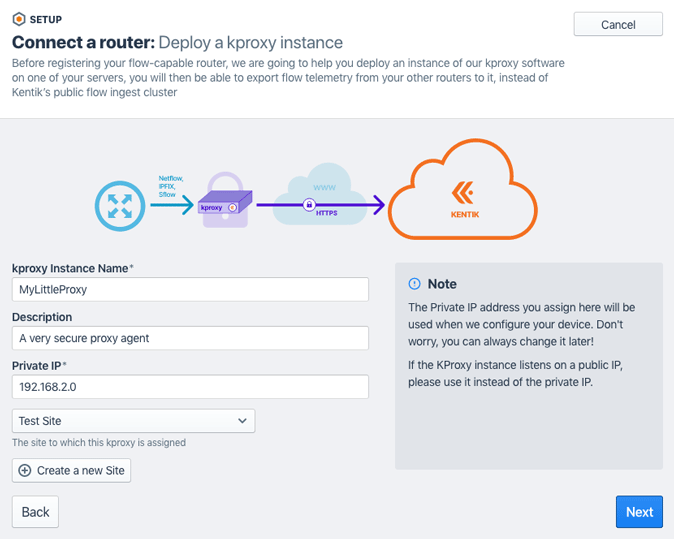
Task: Click the plus icon beside Create a new Site
Action: pos(25,470)
